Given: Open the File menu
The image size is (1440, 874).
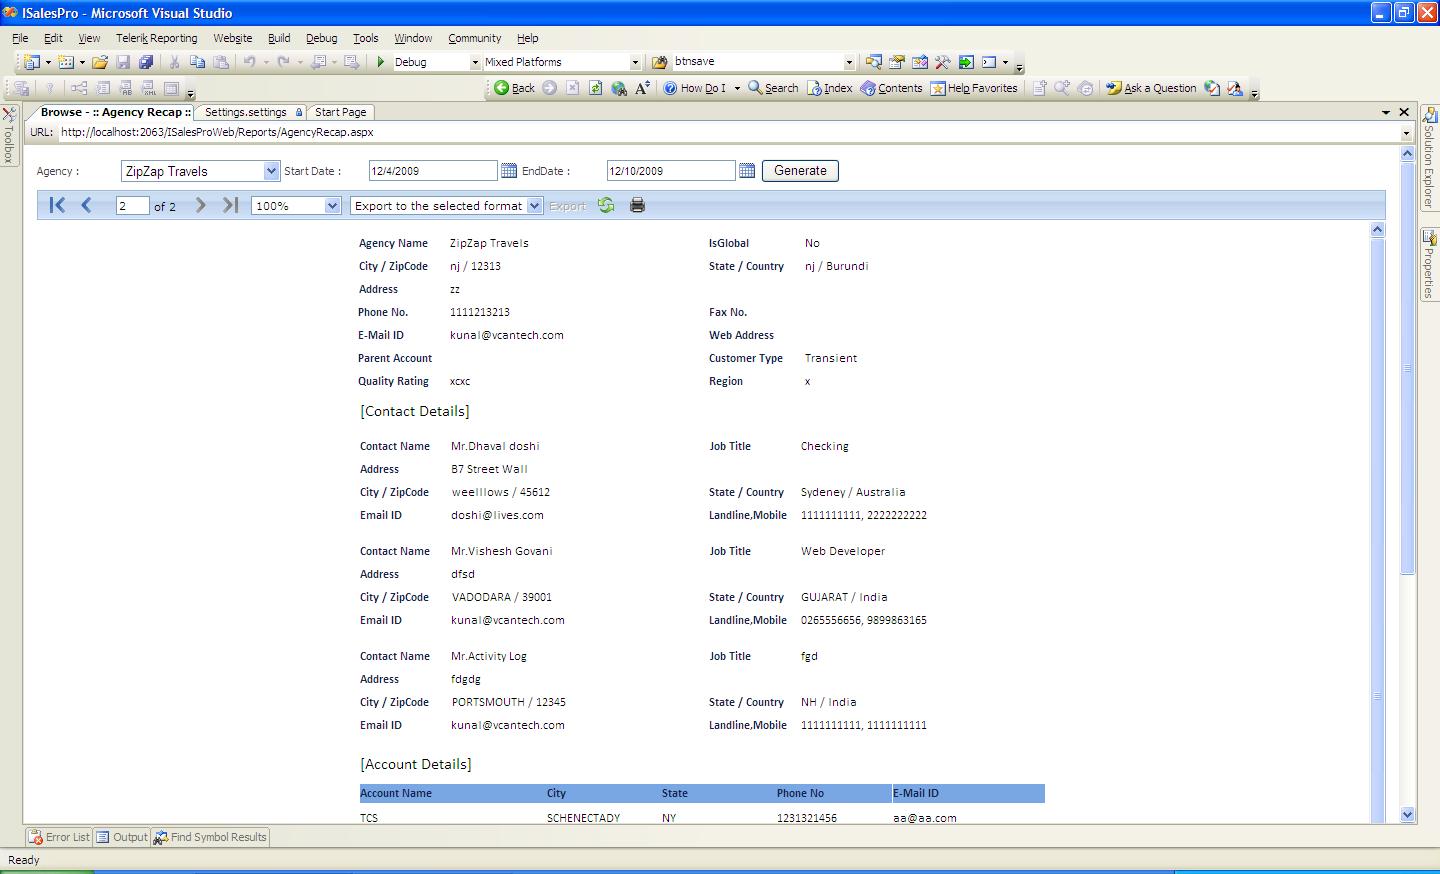Looking at the screenshot, I should [20, 38].
